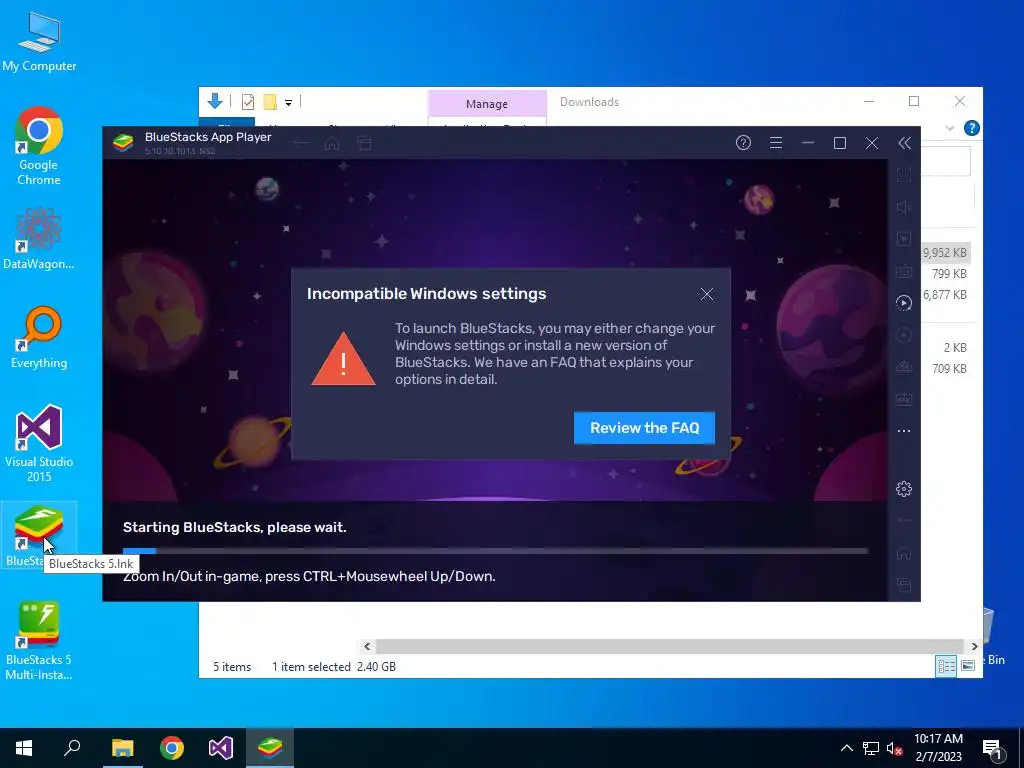Click Explorer horizontal scrollbar right arrow
This screenshot has width=1024, height=768.
[x=974, y=646]
